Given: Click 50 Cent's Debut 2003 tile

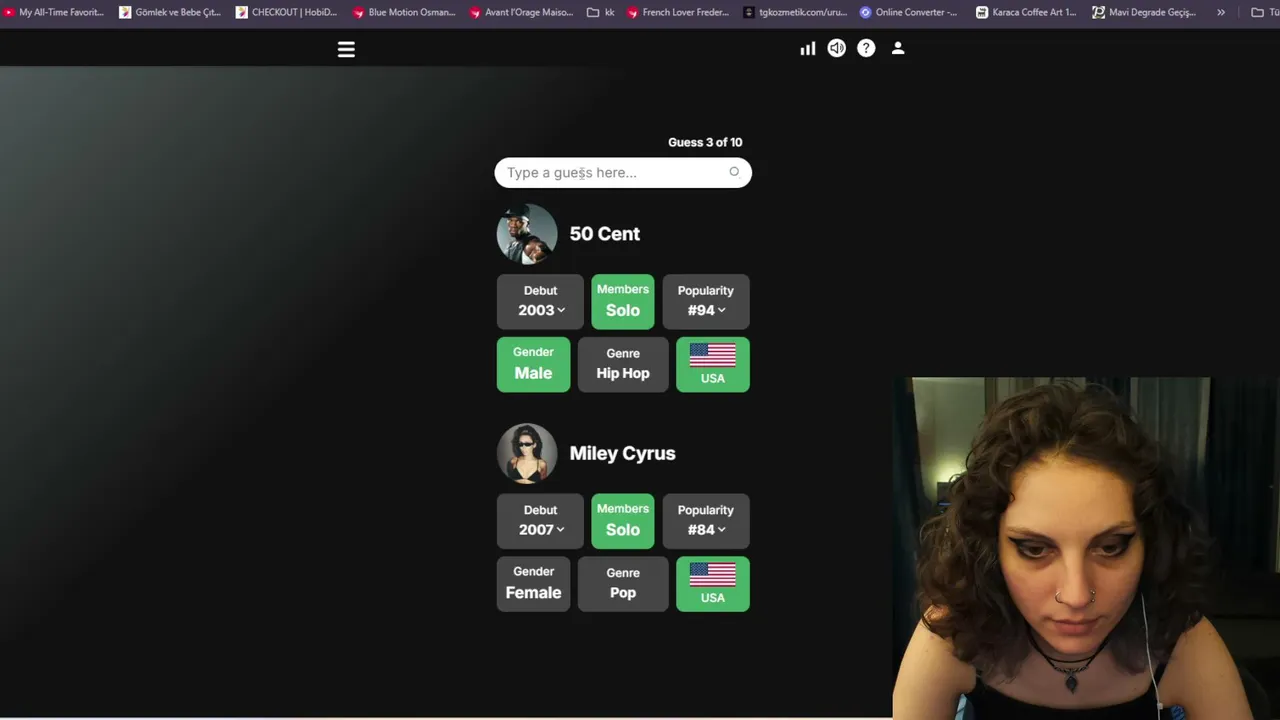Looking at the screenshot, I should point(540,301).
